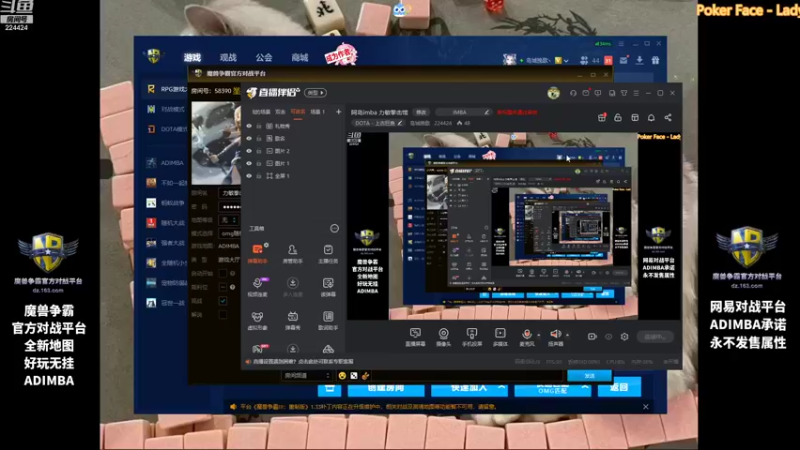Screen dimensions: 800x450
Task: Click the 返回 button
Action: click(618, 388)
